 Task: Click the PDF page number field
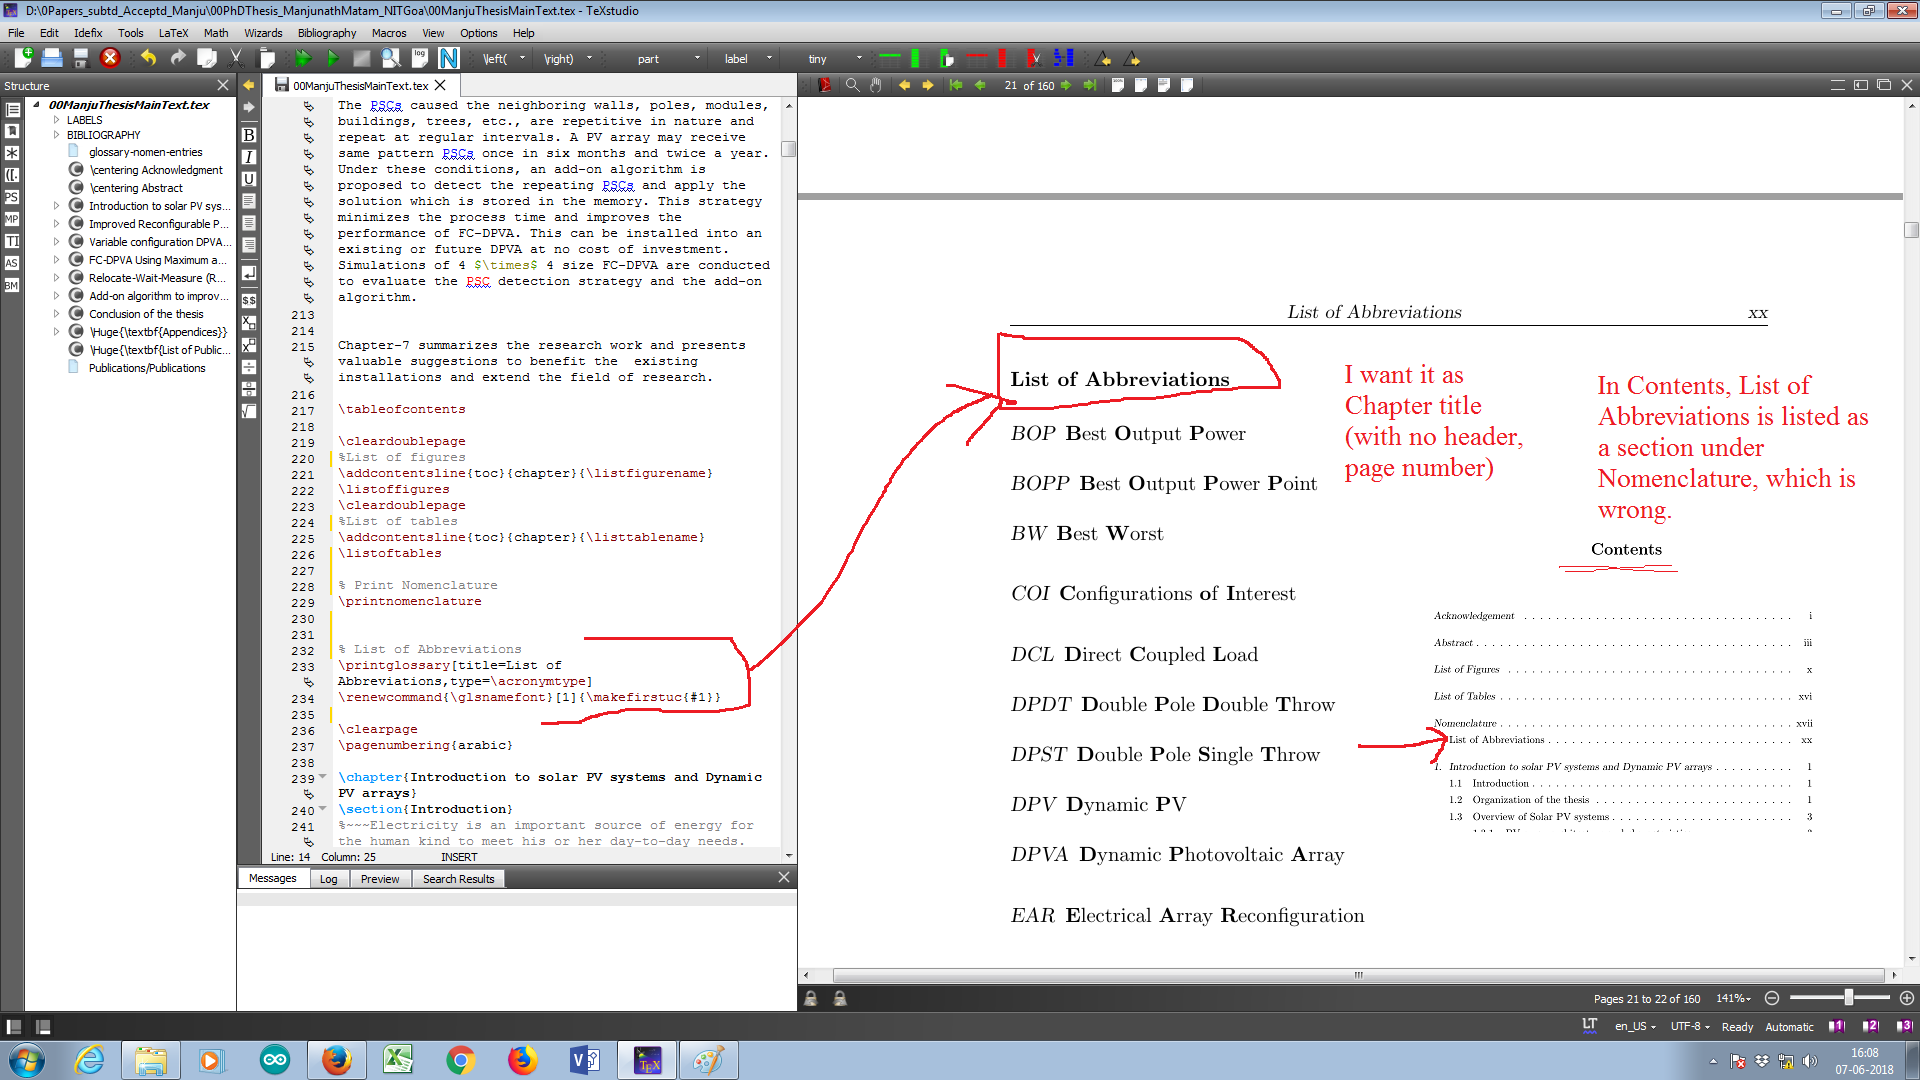pos(1011,85)
